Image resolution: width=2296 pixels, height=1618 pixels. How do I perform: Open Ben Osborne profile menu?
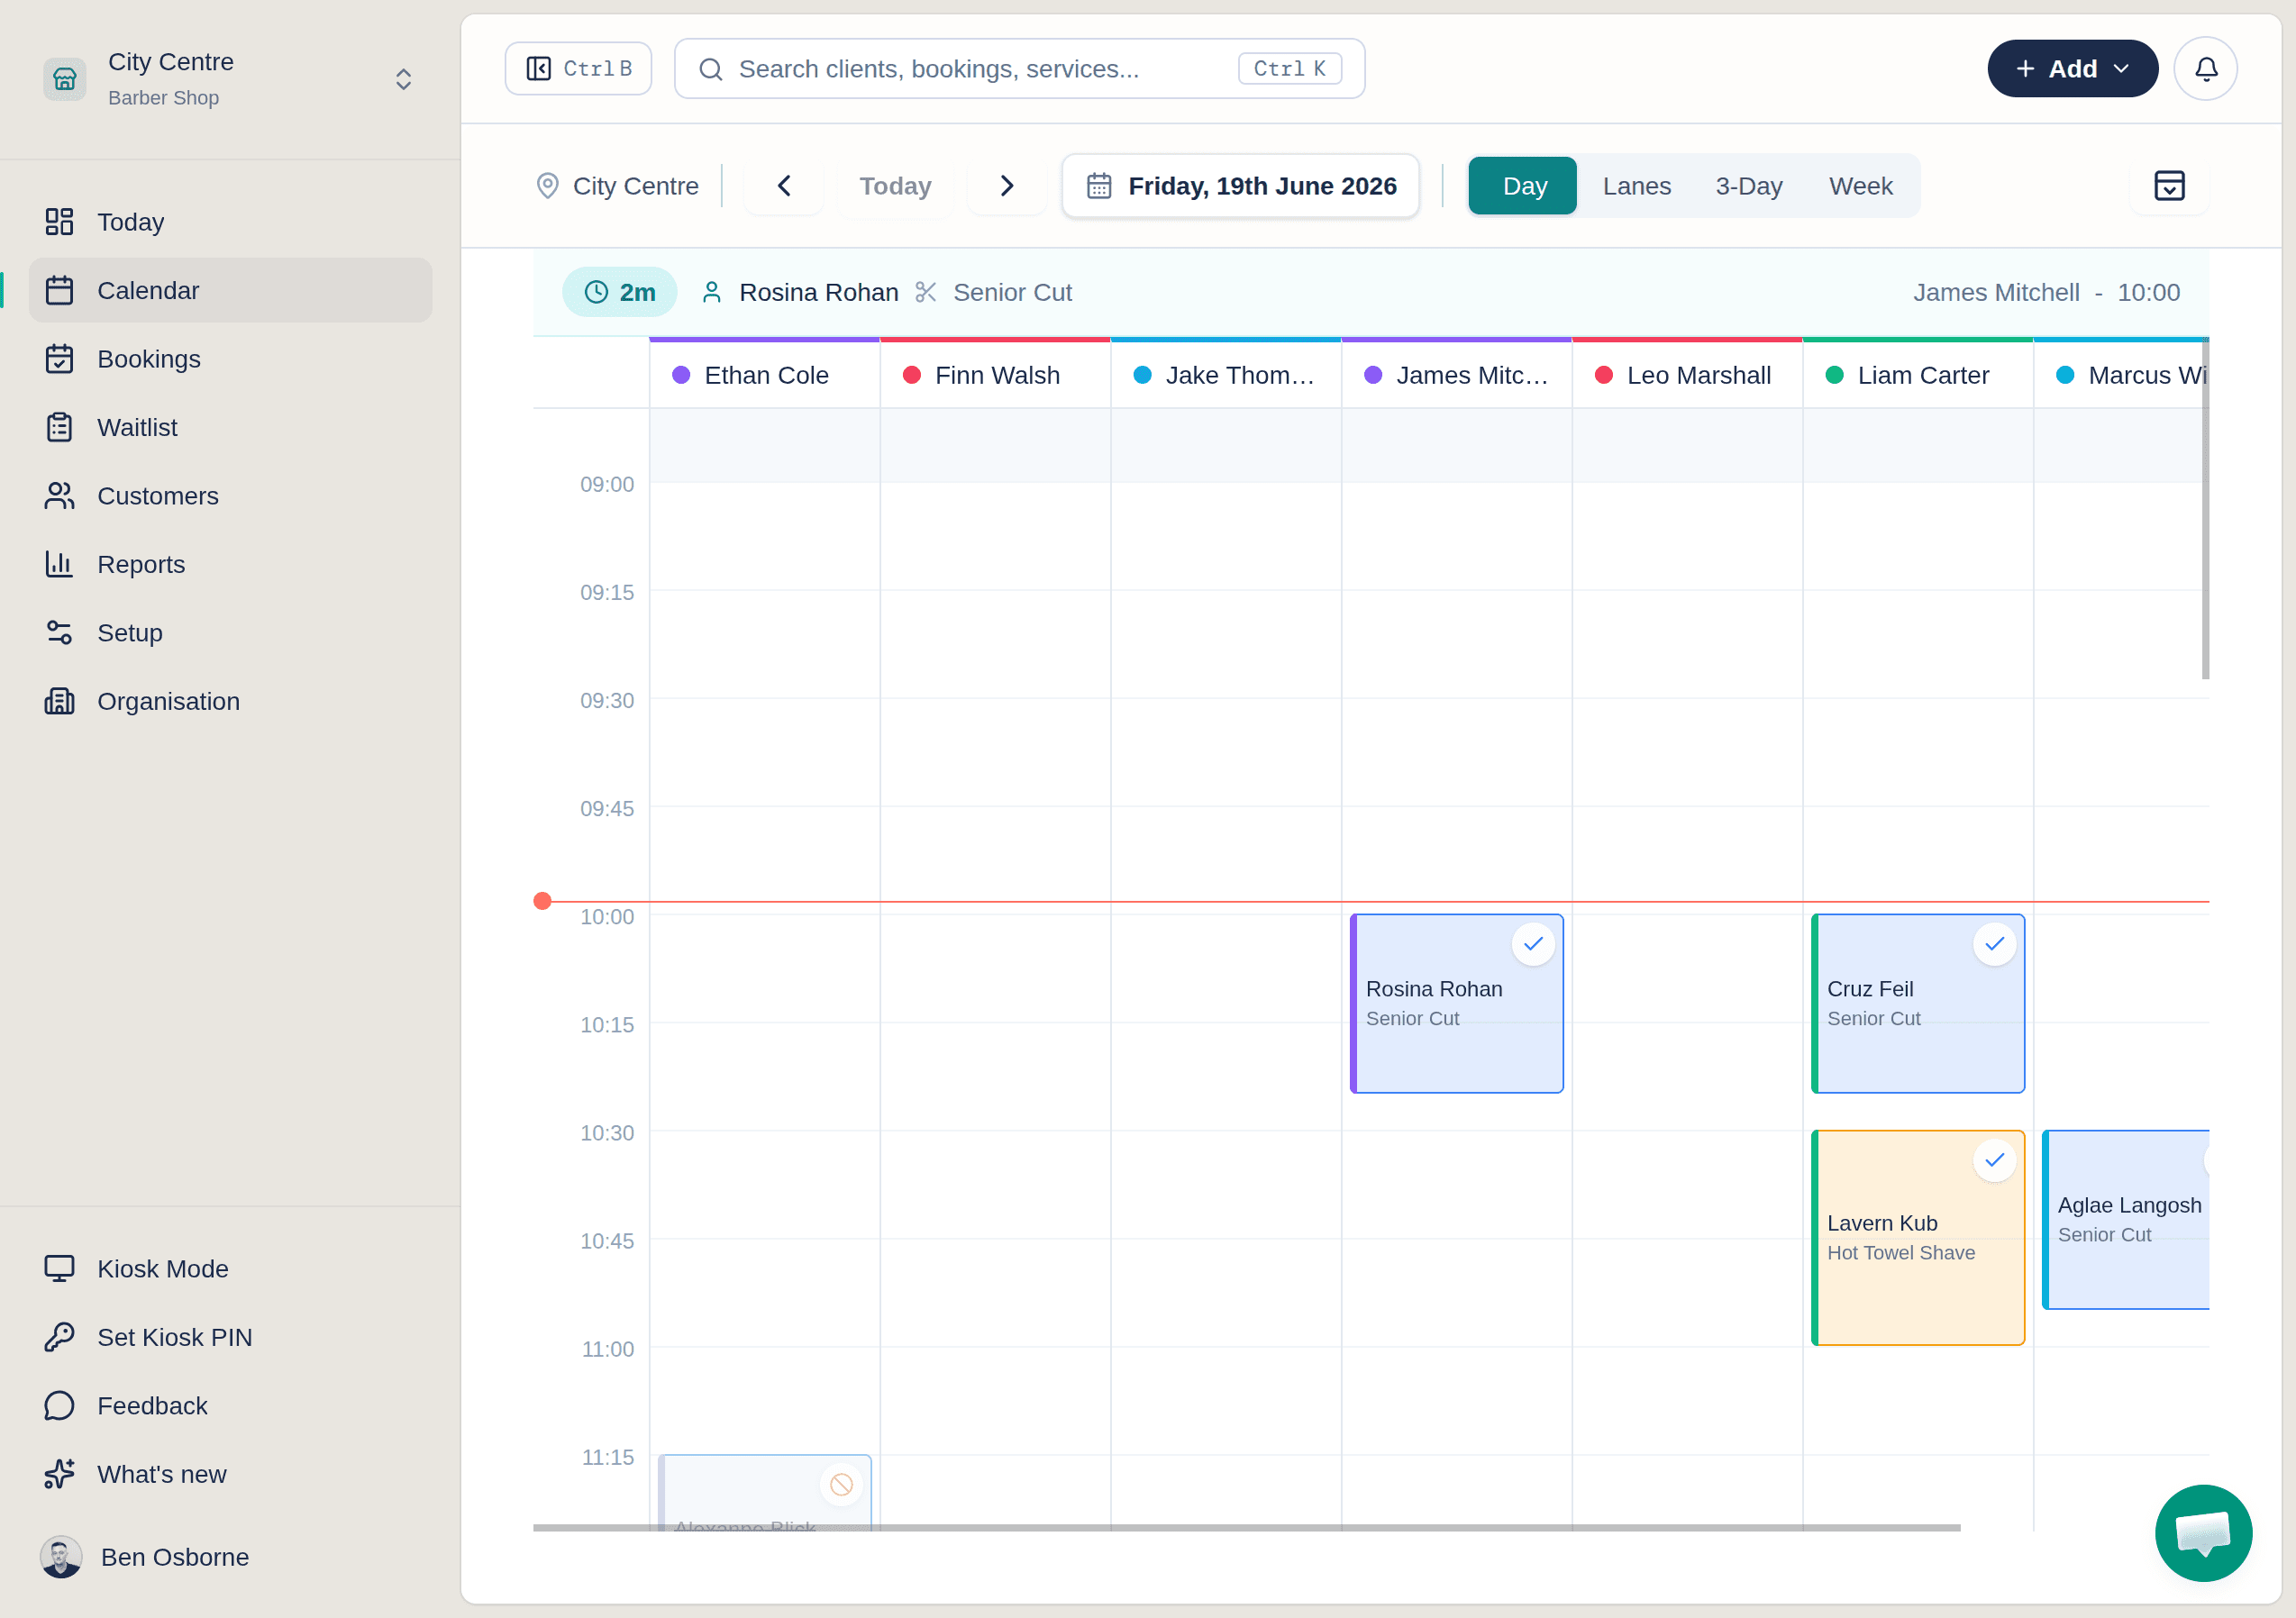pos(230,1557)
